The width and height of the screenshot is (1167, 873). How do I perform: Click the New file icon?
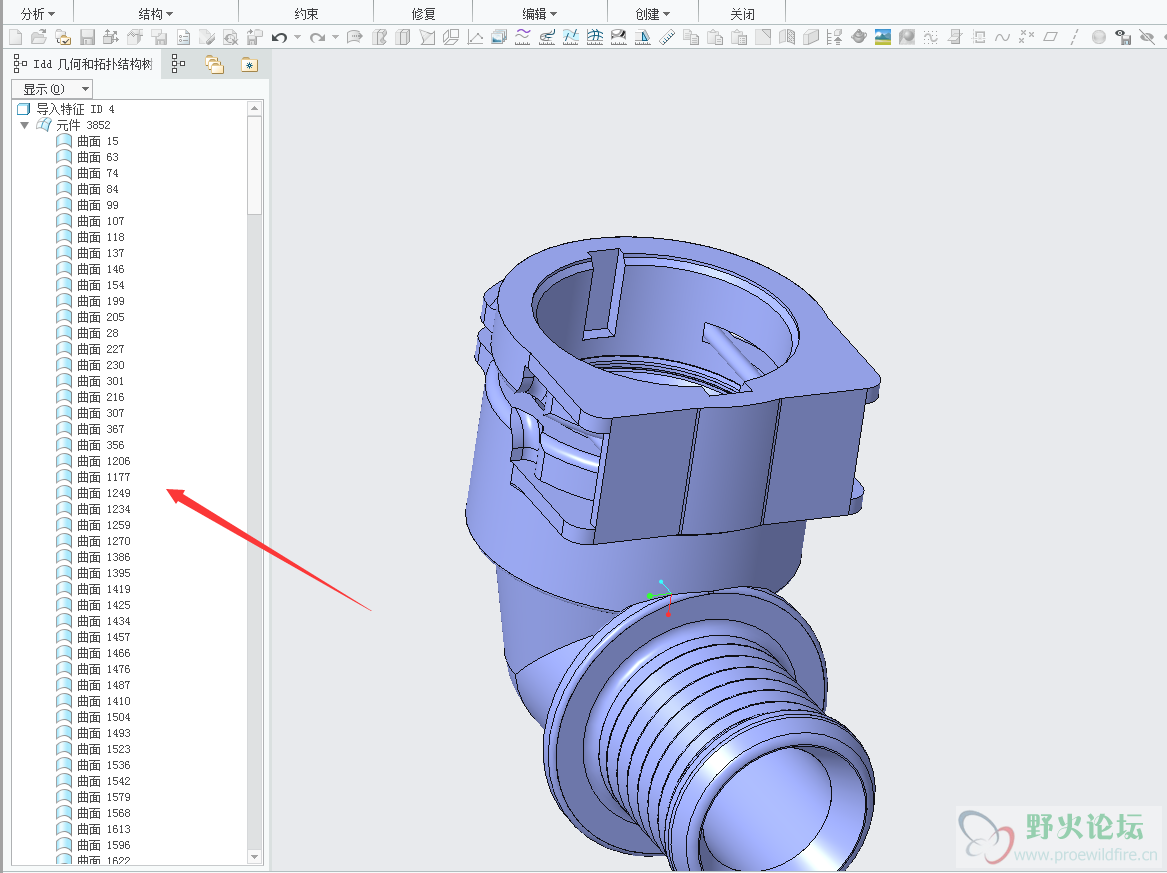click(x=16, y=36)
